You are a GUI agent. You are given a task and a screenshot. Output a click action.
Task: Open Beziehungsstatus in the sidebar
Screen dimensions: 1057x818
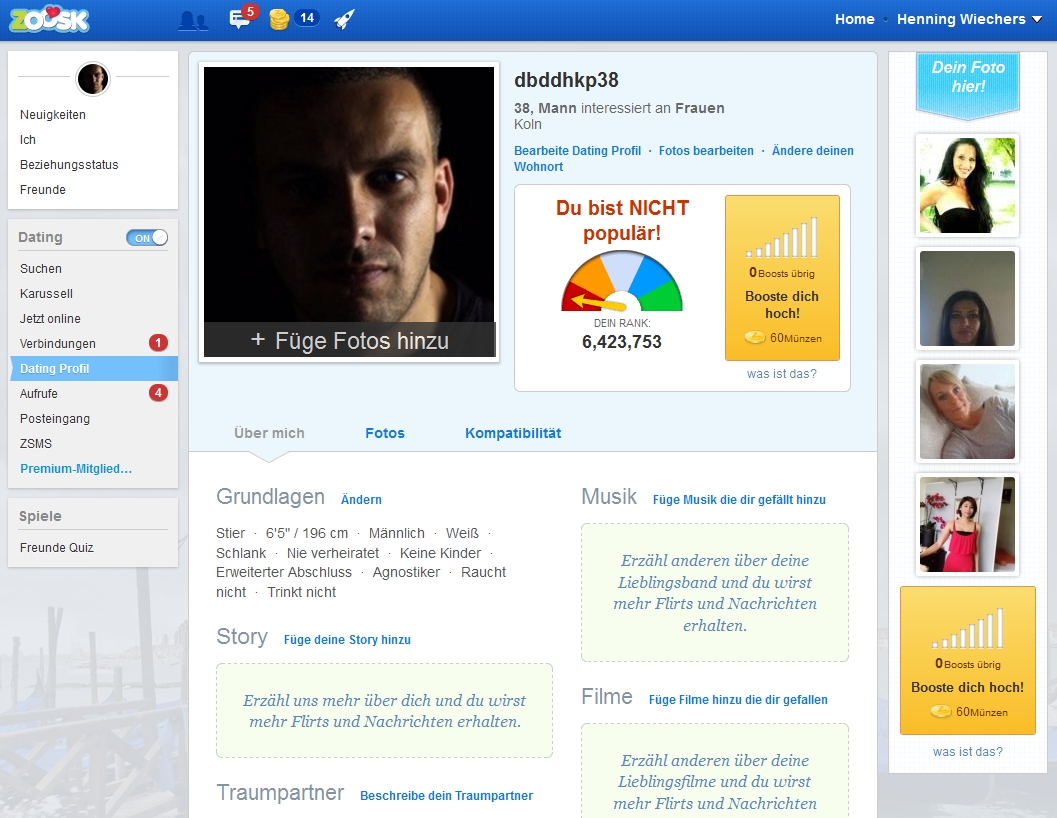coord(69,165)
